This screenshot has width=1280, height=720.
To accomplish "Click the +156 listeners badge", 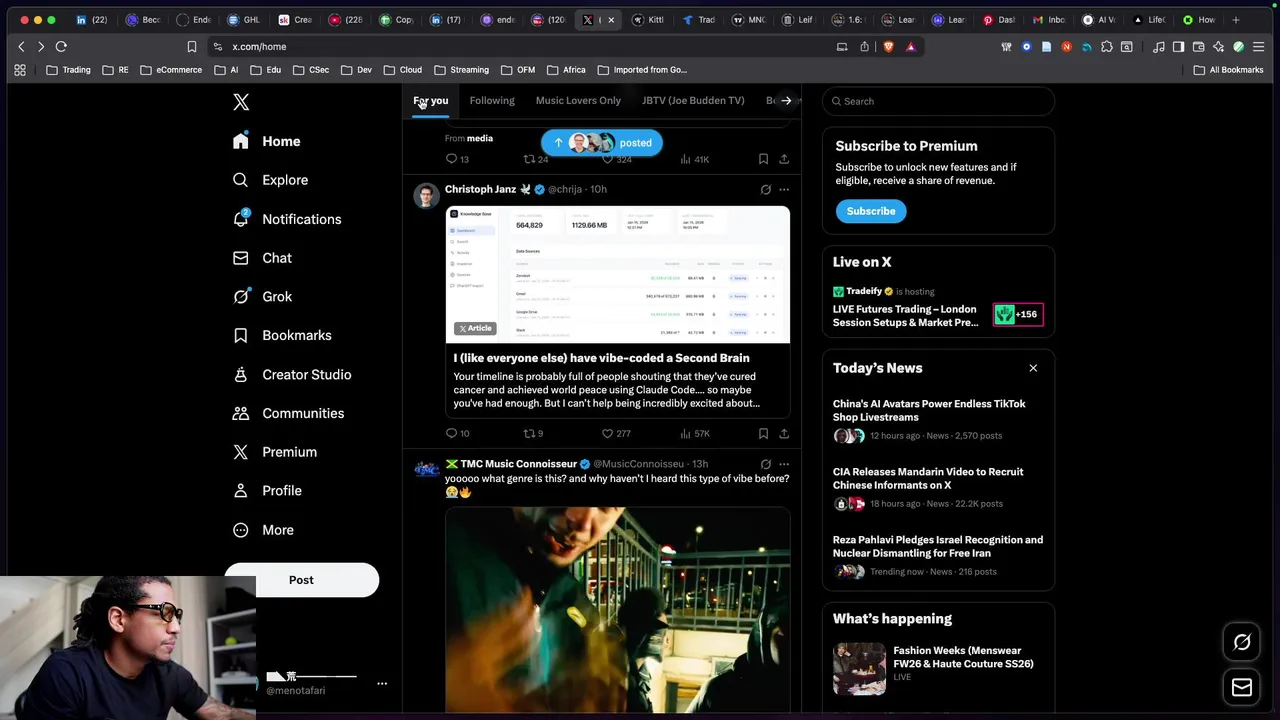I will [x=1018, y=314].
